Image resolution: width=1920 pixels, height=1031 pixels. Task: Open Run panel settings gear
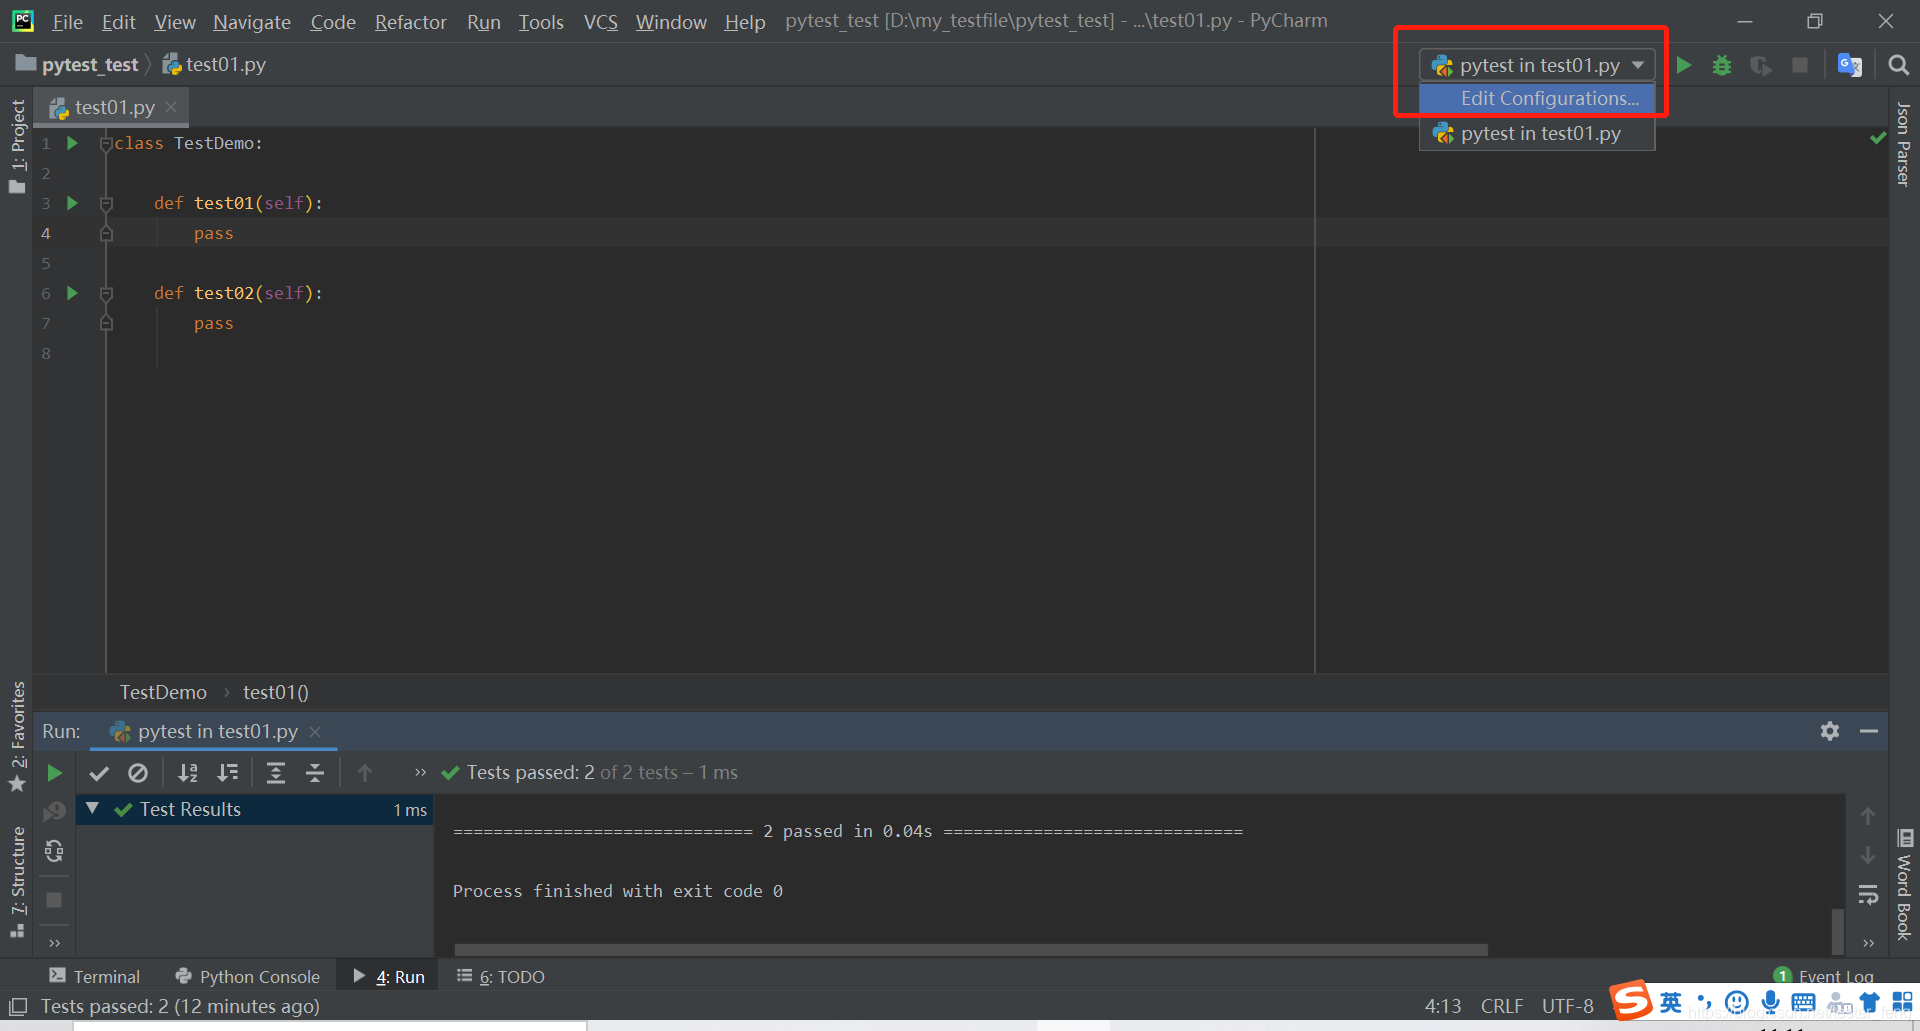point(1830,731)
